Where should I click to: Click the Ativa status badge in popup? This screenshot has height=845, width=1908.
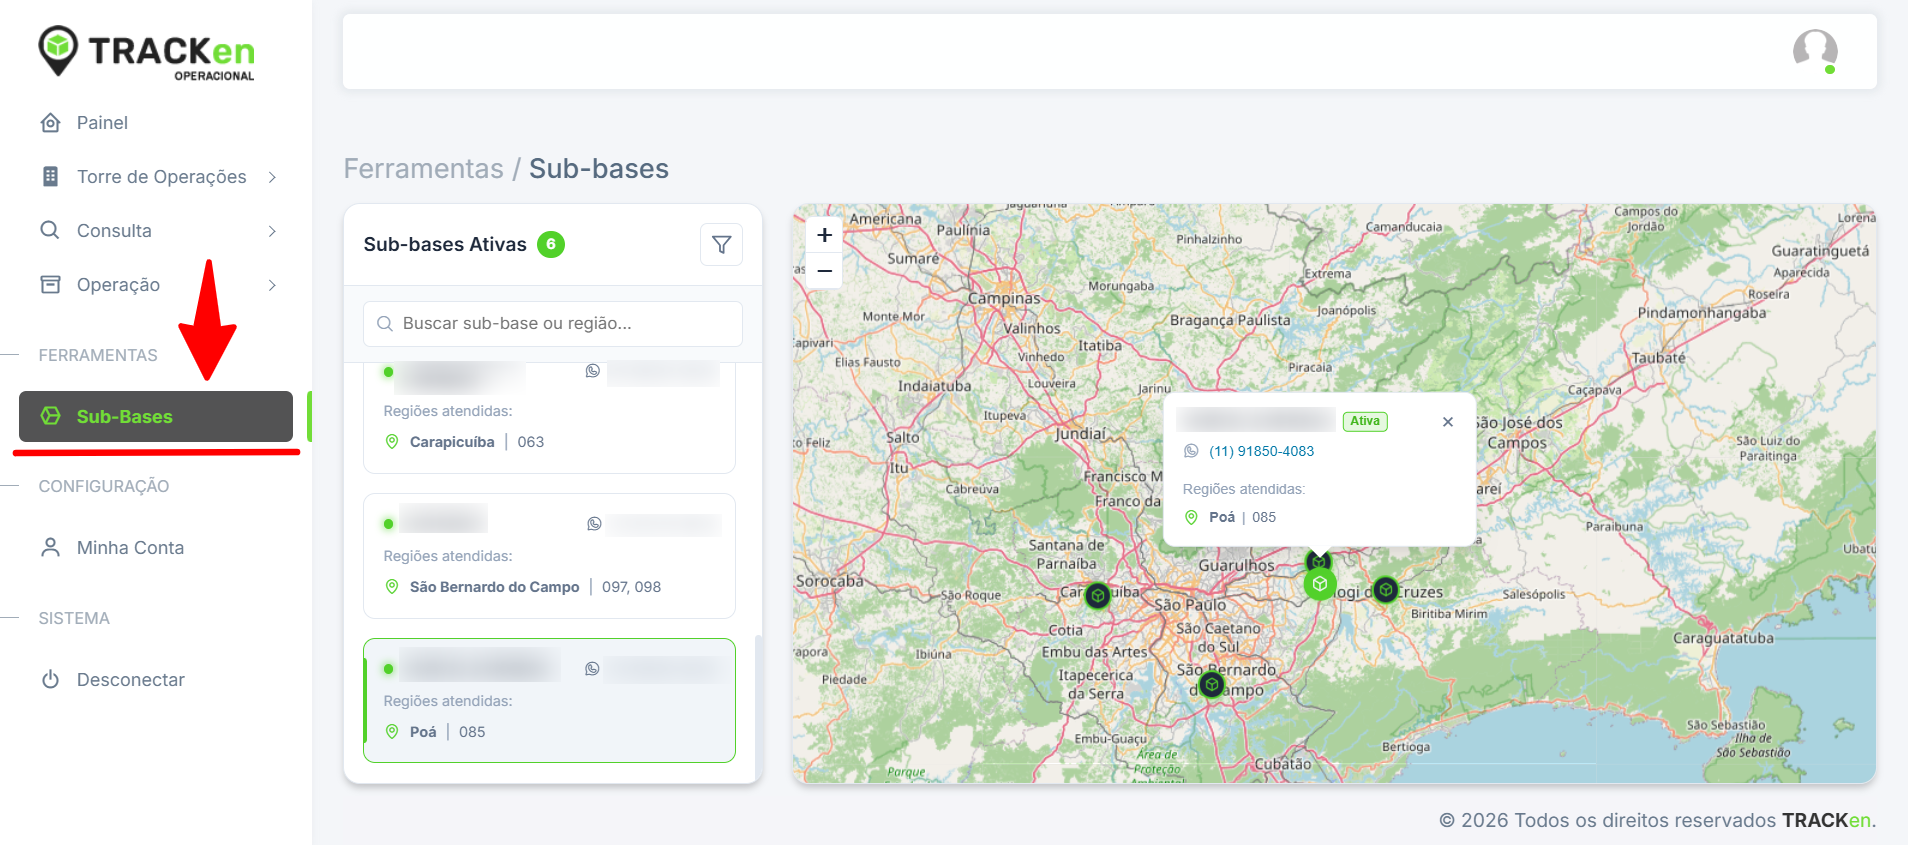point(1364,421)
